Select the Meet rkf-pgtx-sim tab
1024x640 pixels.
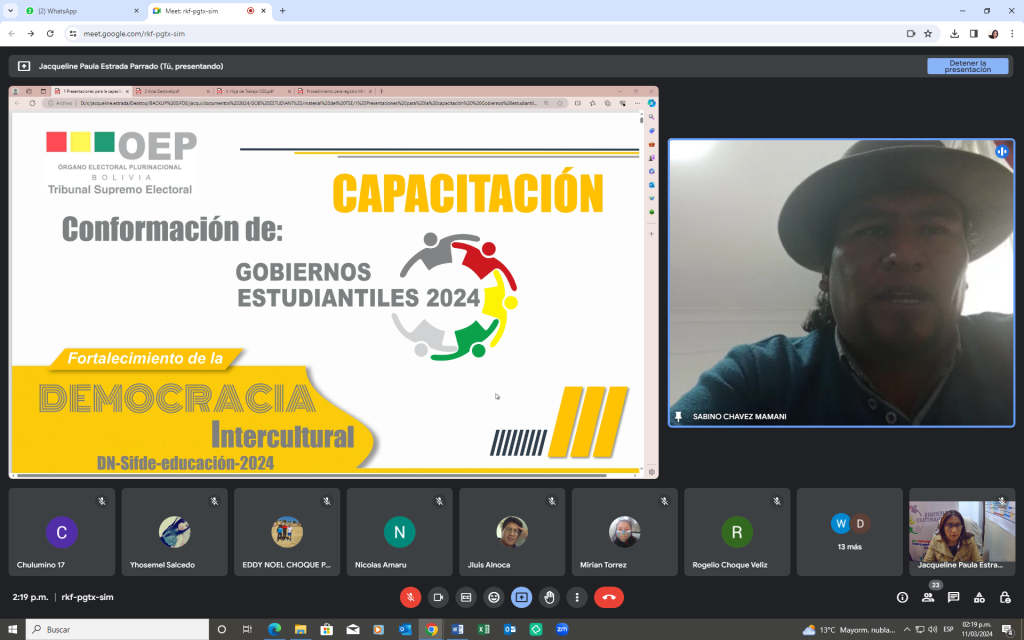pos(209,11)
